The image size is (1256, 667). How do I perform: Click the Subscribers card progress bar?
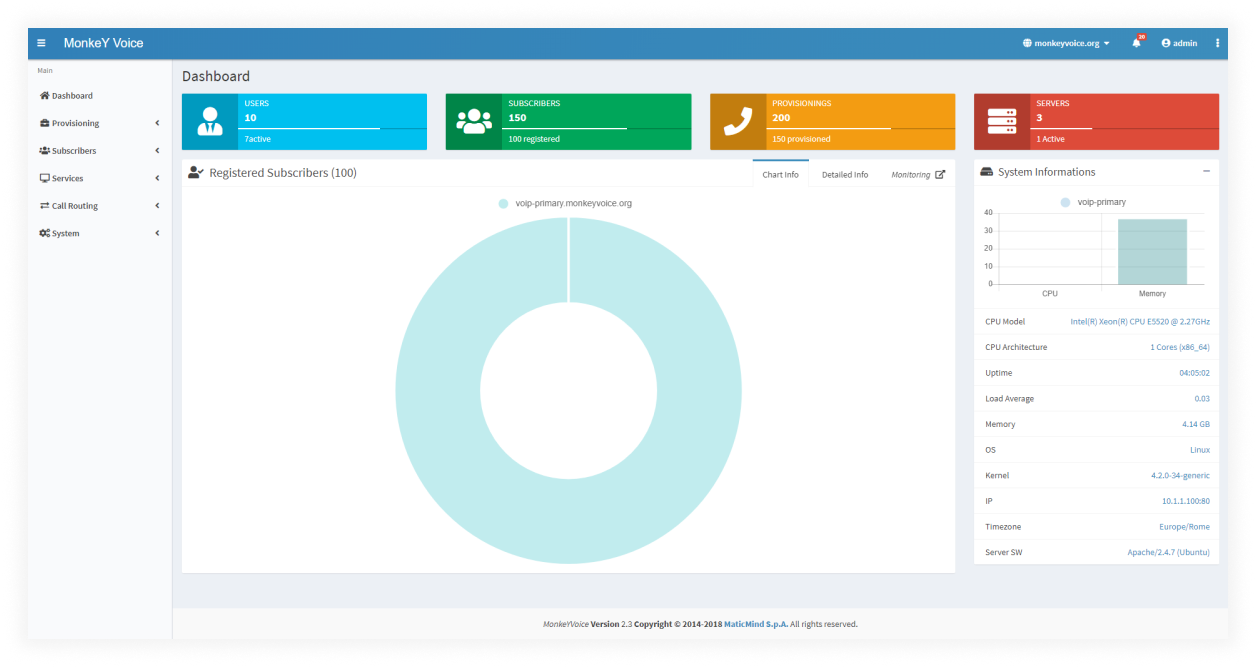(596, 128)
